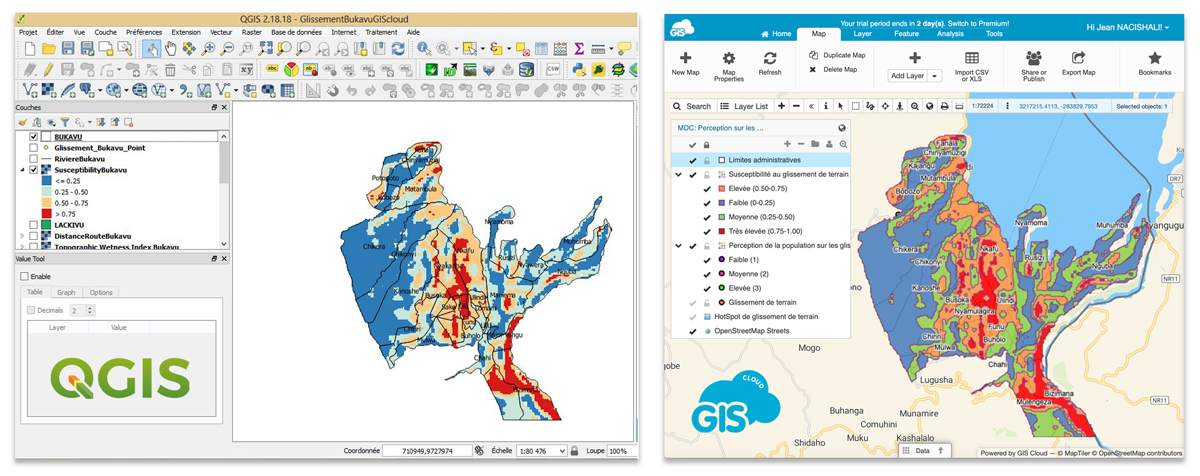Collapse the SusceptibilityBukavu layer legend
Image resolution: width=1200 pixels, height=476 pixels.
tap(22, 170)
